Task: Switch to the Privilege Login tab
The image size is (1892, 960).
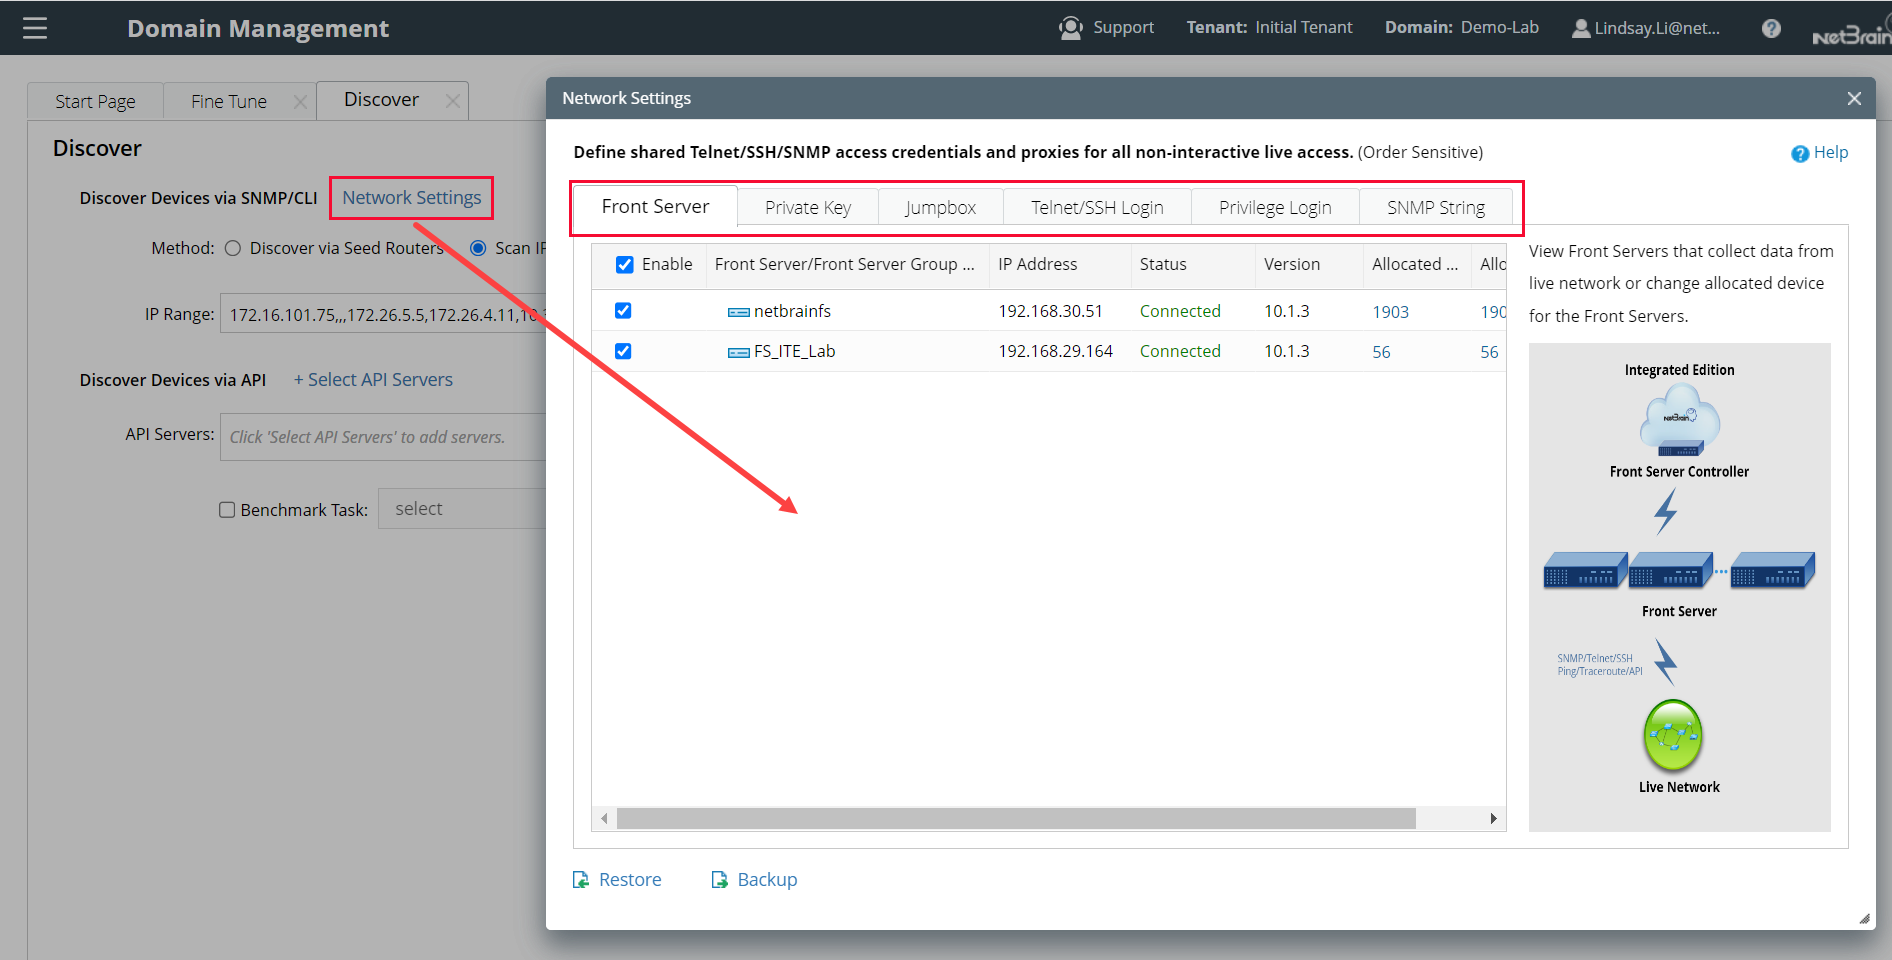Action: coord(1275,208)
